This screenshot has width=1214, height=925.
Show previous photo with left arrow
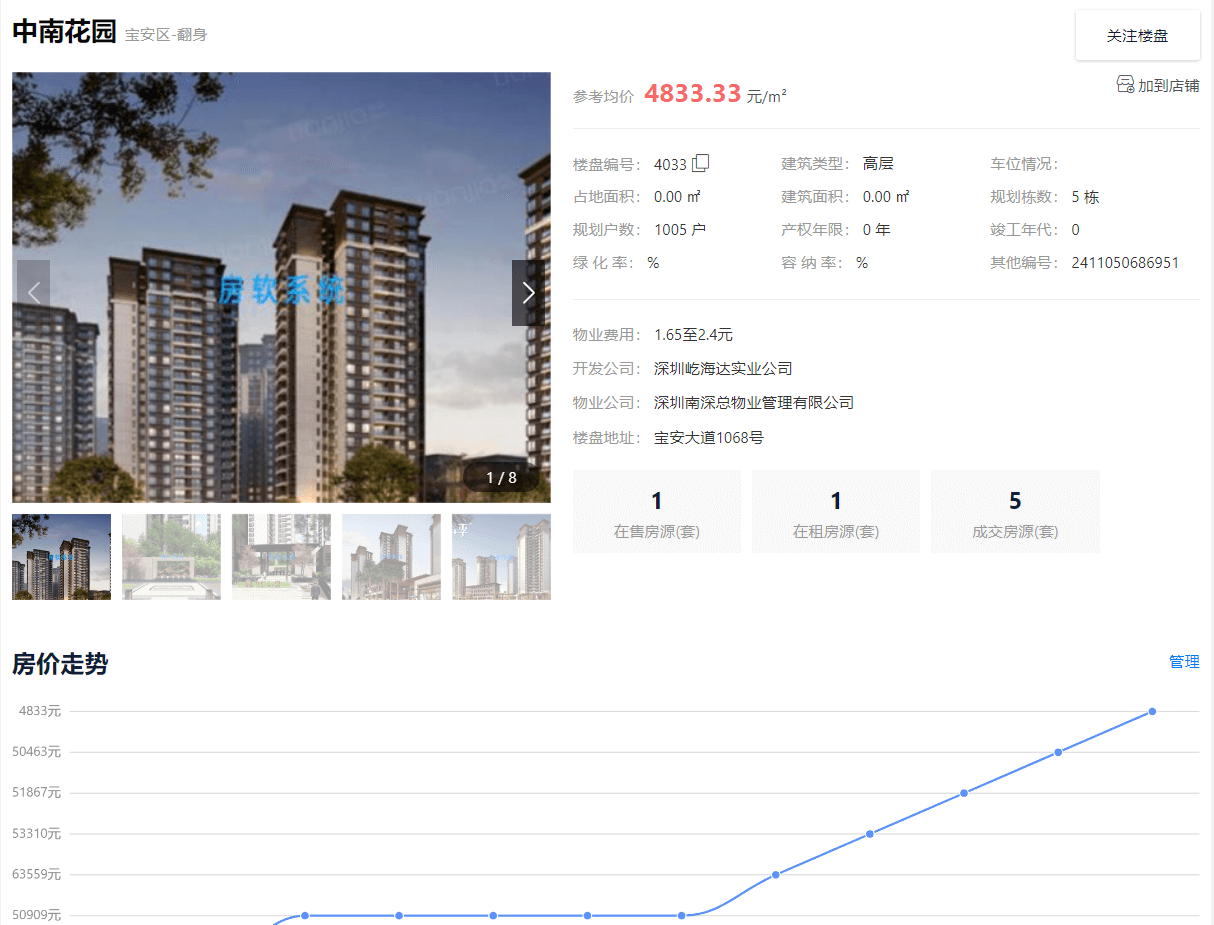click(33, 293)
